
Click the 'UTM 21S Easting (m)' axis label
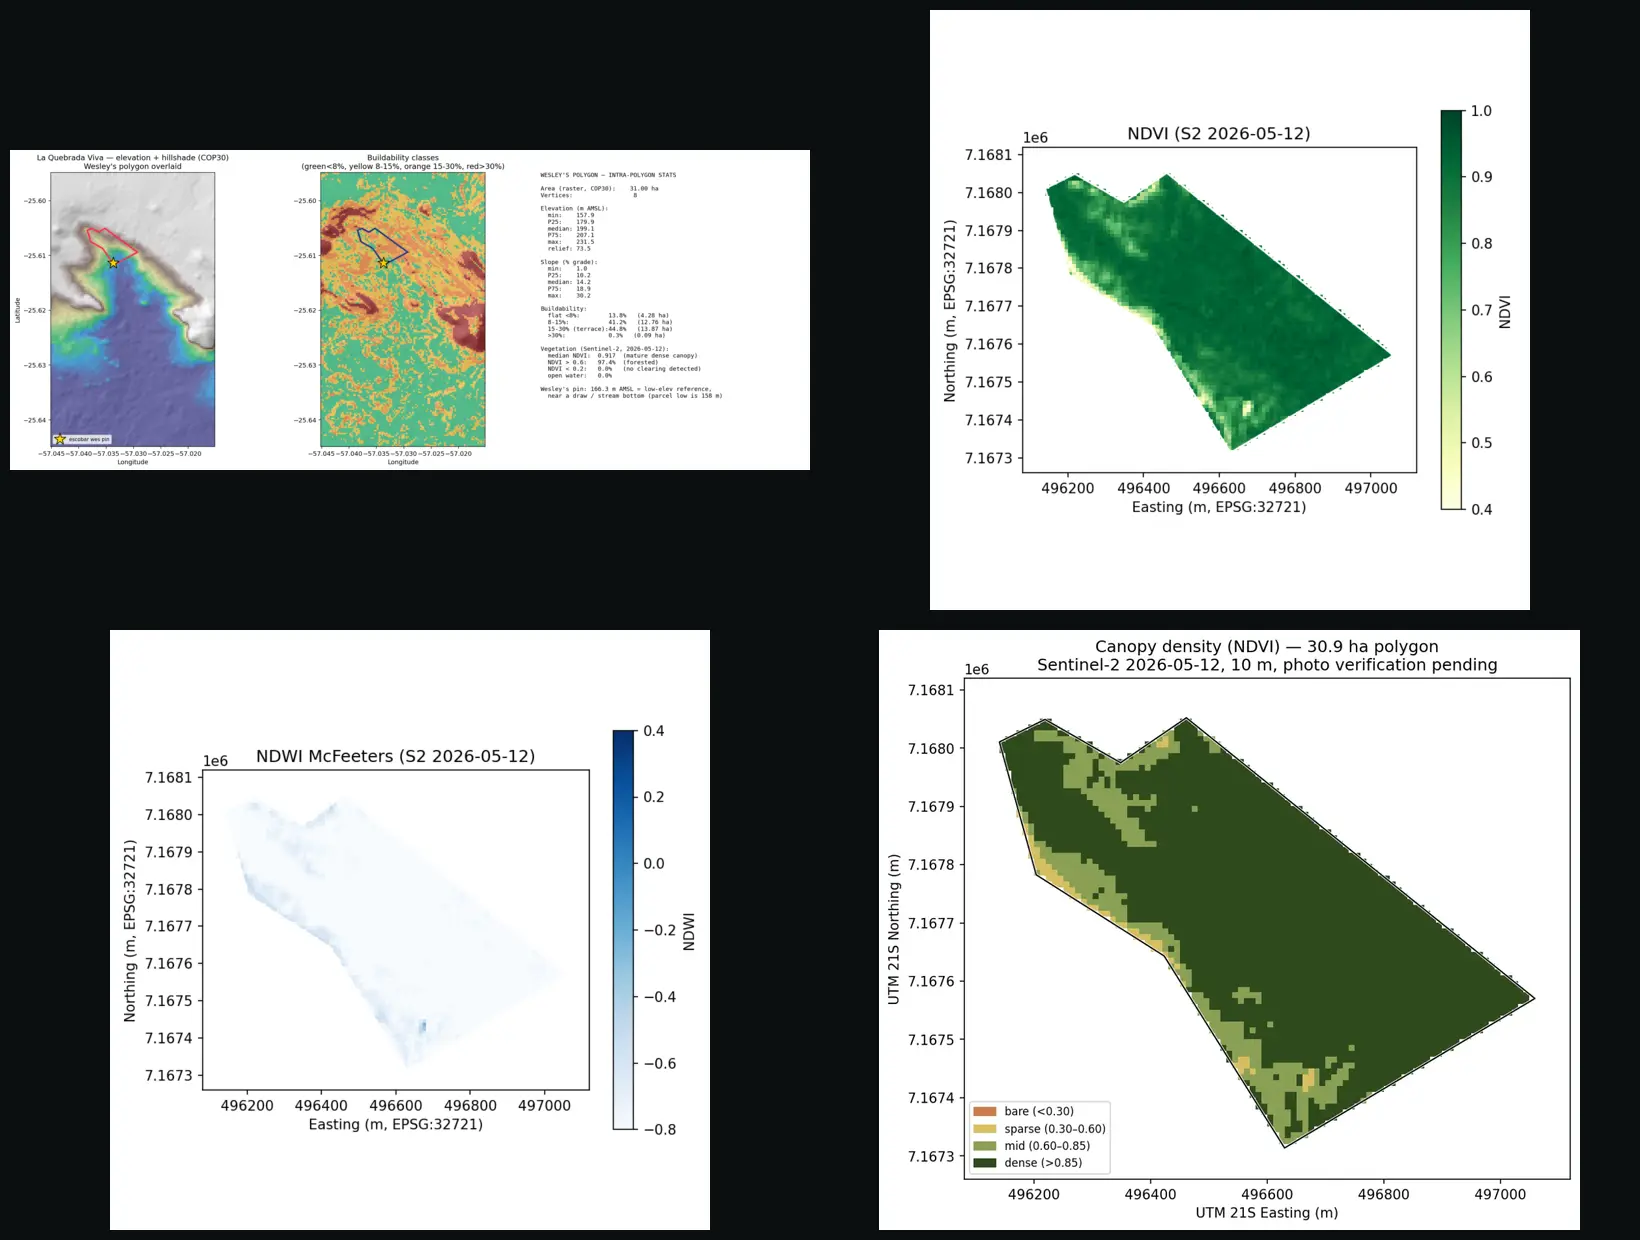(x=1267, y=1213)
